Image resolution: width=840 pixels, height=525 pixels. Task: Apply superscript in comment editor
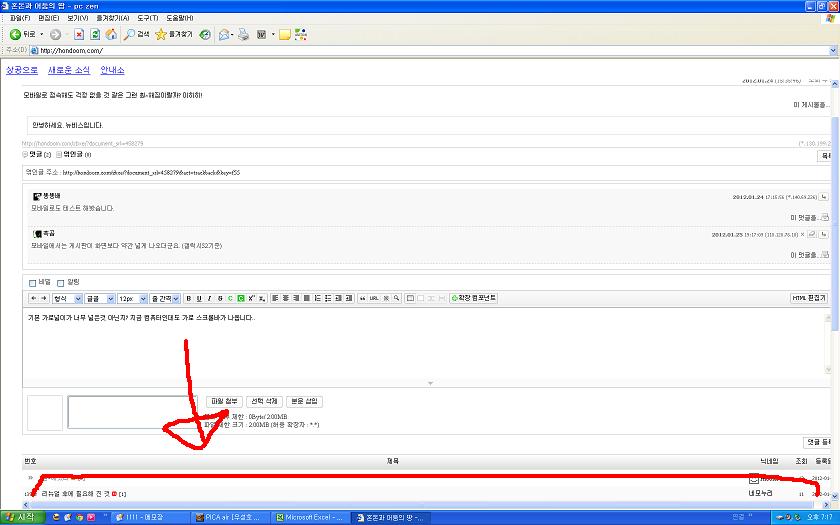251,298
